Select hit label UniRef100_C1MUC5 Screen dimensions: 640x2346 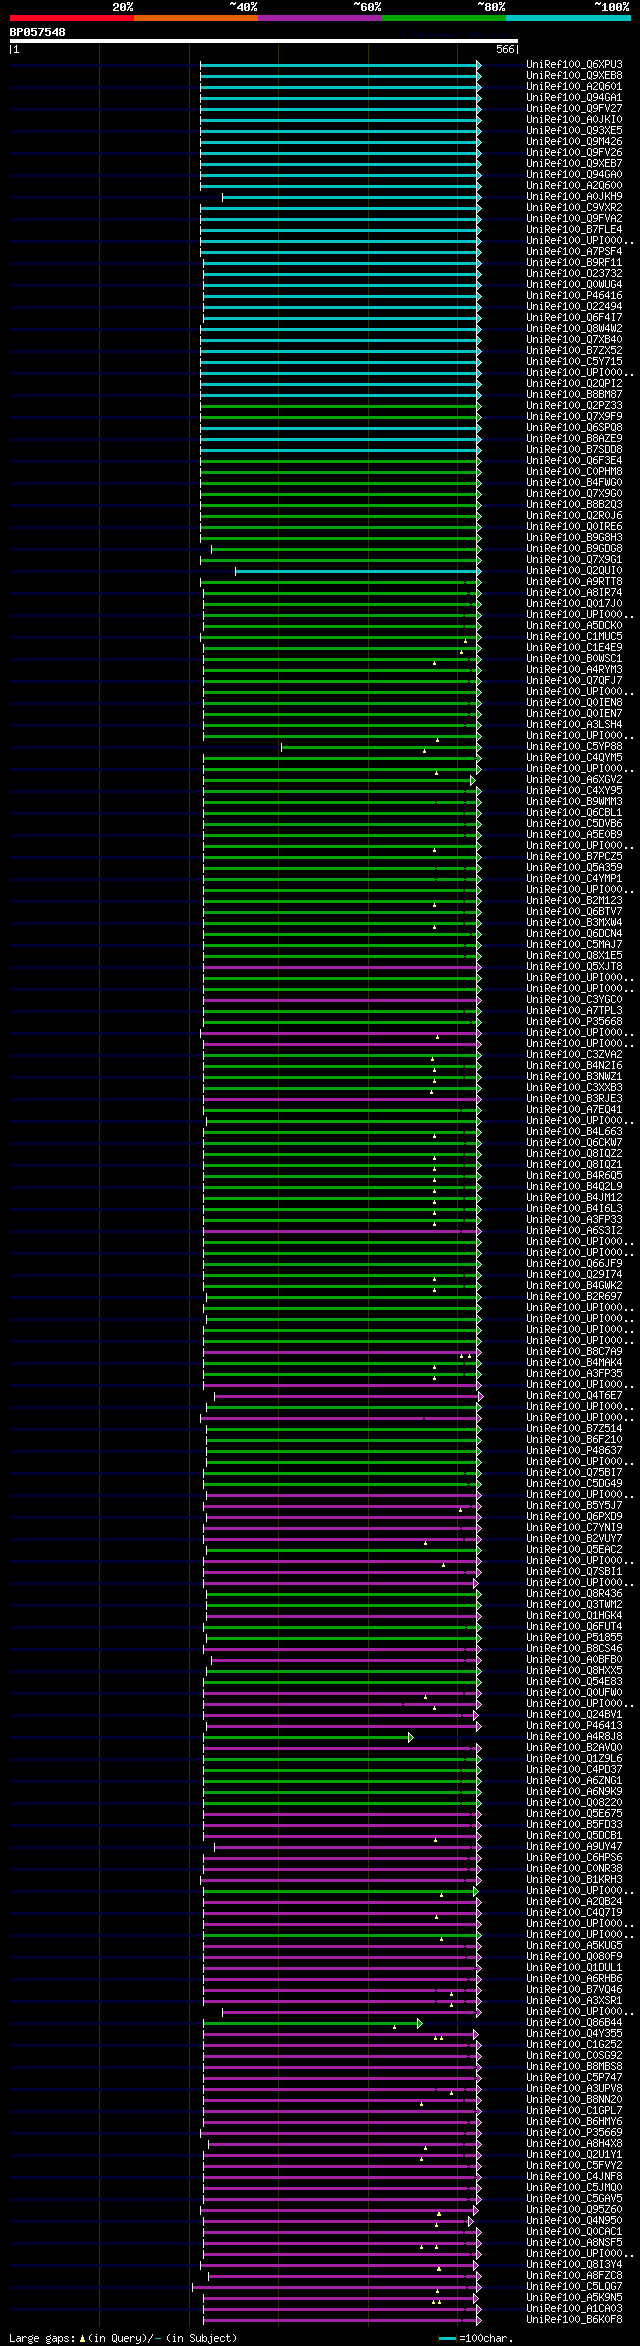(574, 636)
